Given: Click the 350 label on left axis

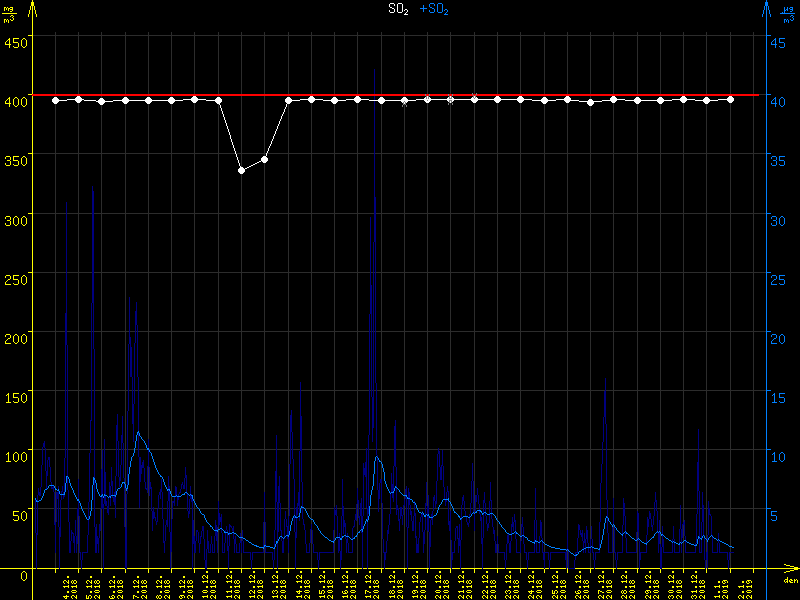Looking at the screenshot, I should tap(16, 157).
